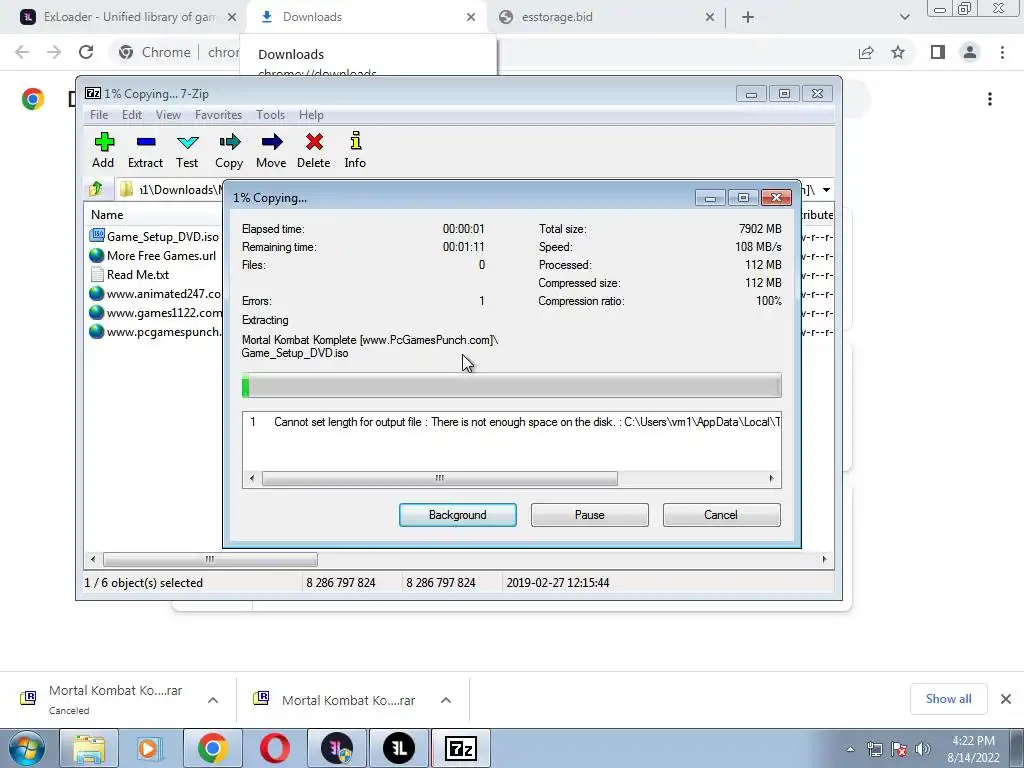Switch to the ExLoader browser tab
Viewport: 1024px width, 768px height.
click(129, 17)
